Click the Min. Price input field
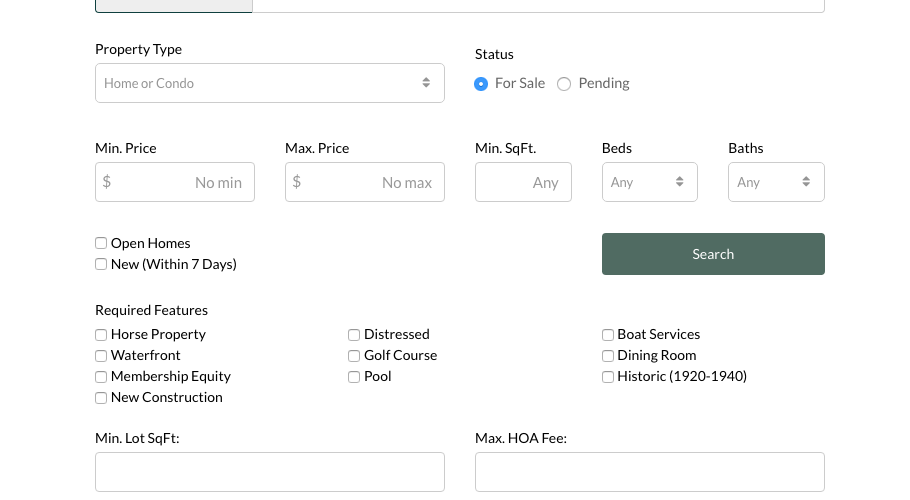This screenshot has width=910, height=500. (175, 182)
